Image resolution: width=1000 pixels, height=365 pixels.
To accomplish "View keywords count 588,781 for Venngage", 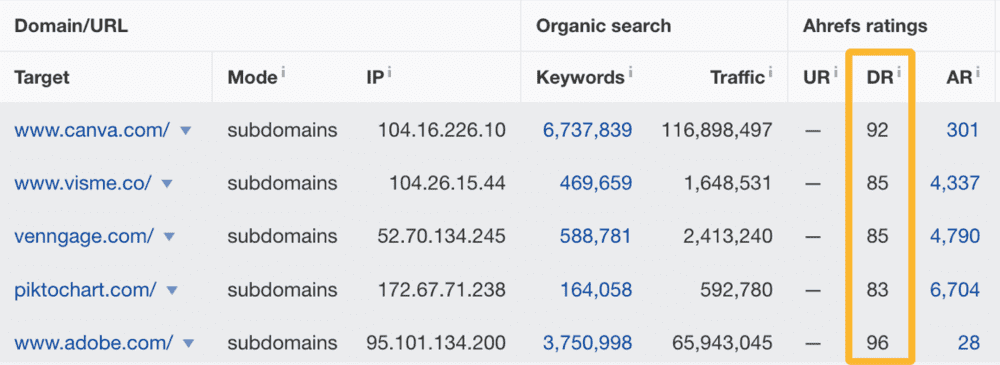I will pyautogui.click(x=596, y=236).
